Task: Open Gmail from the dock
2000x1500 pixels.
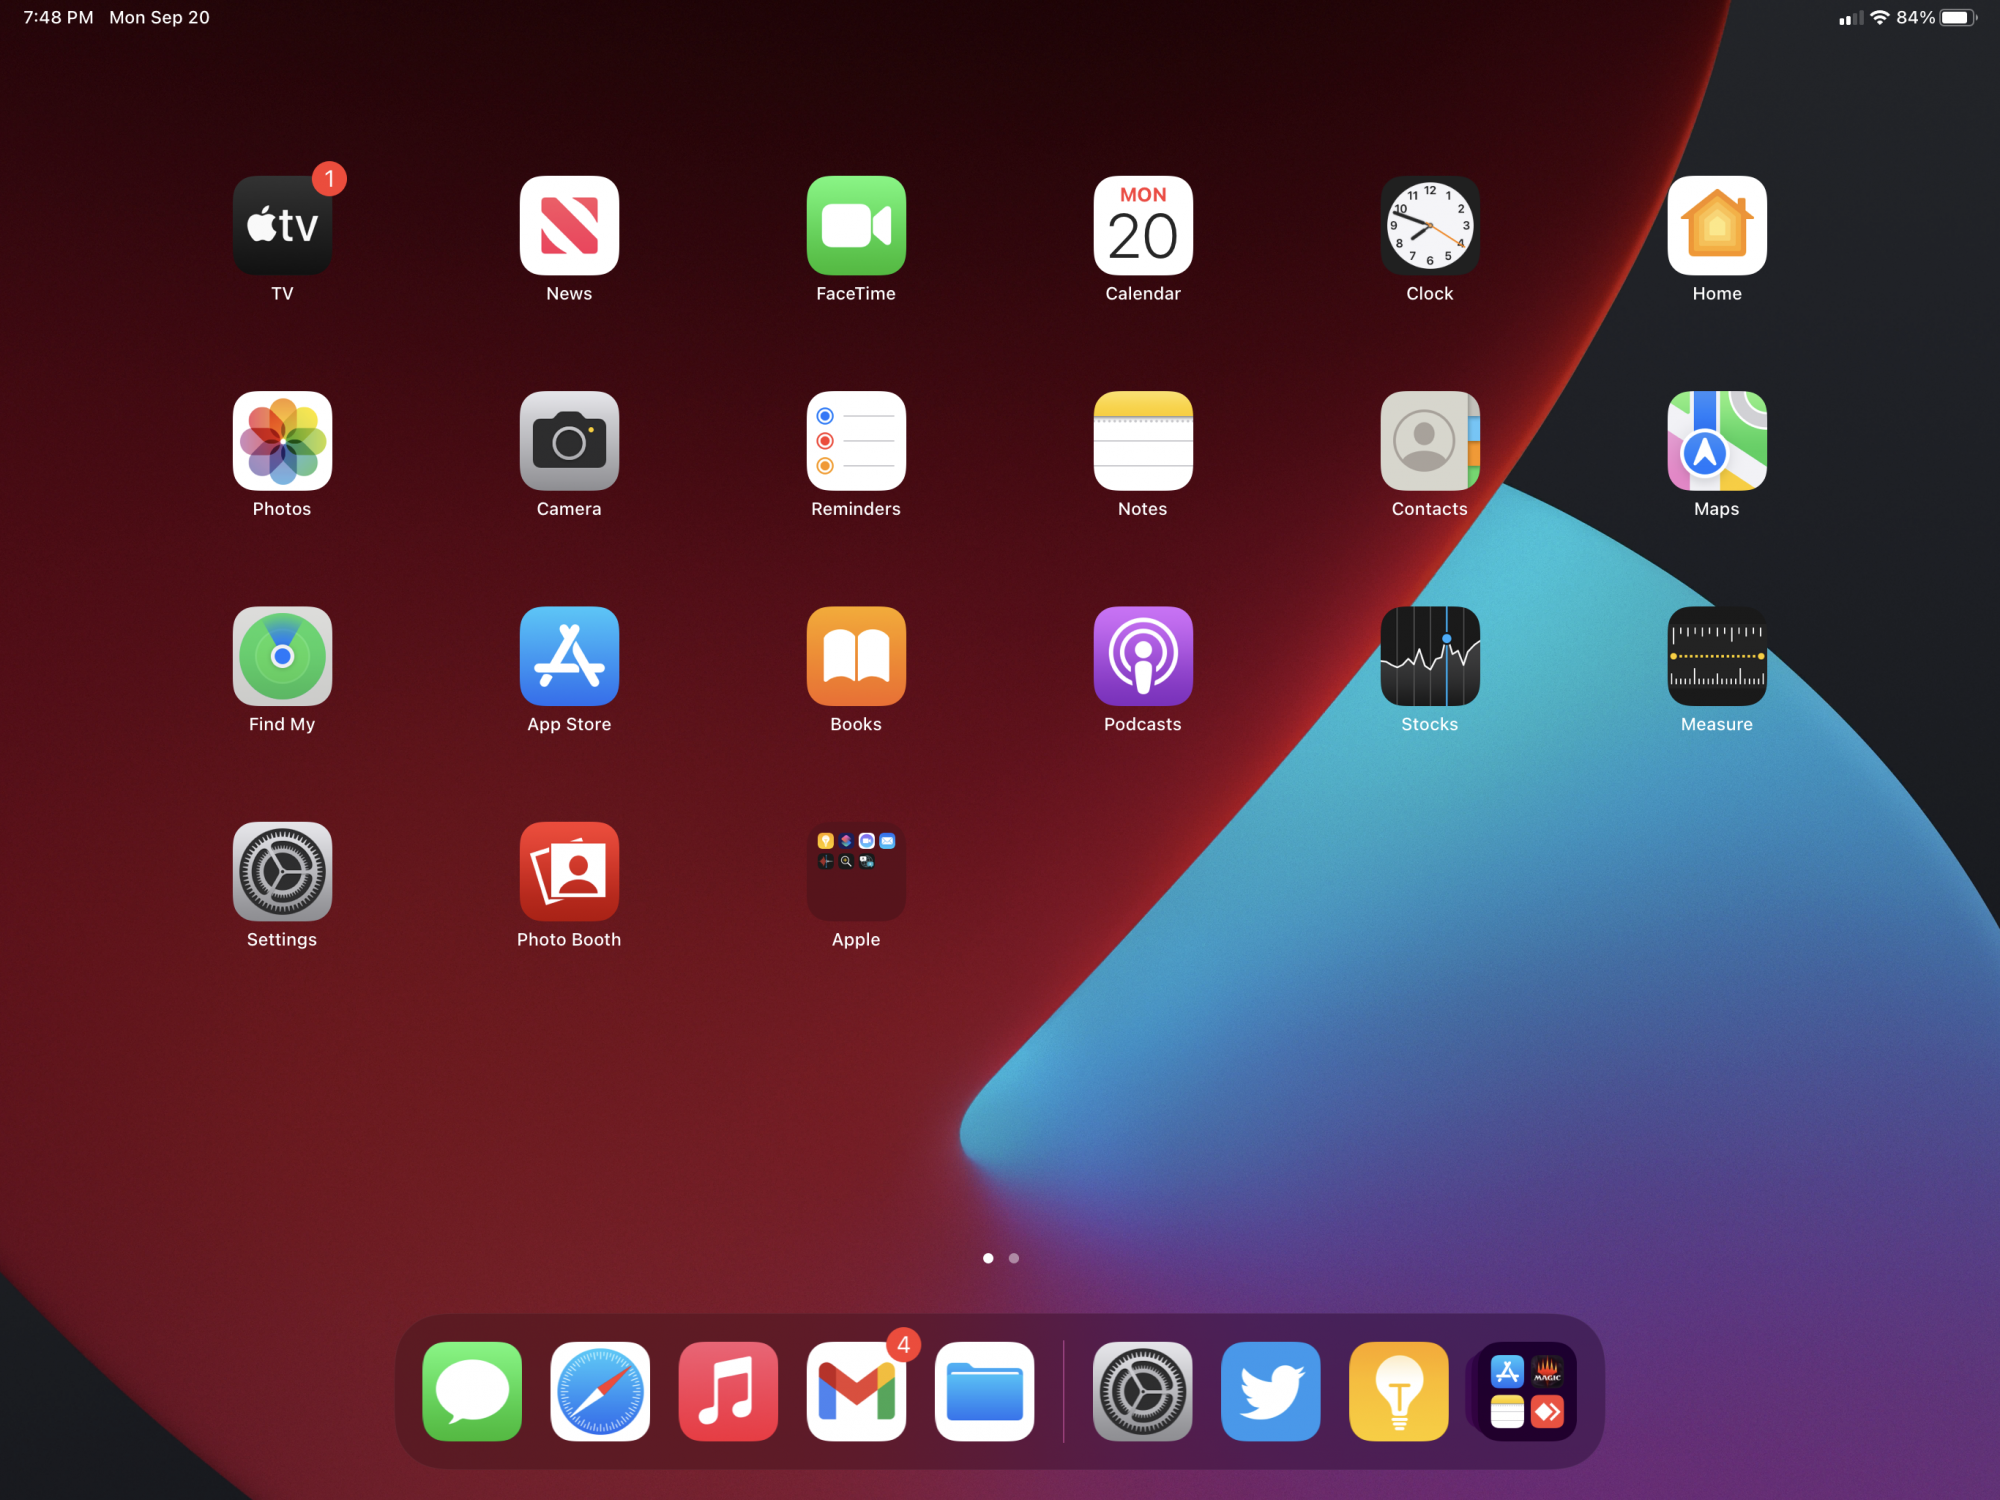Action: point(856,1391)
